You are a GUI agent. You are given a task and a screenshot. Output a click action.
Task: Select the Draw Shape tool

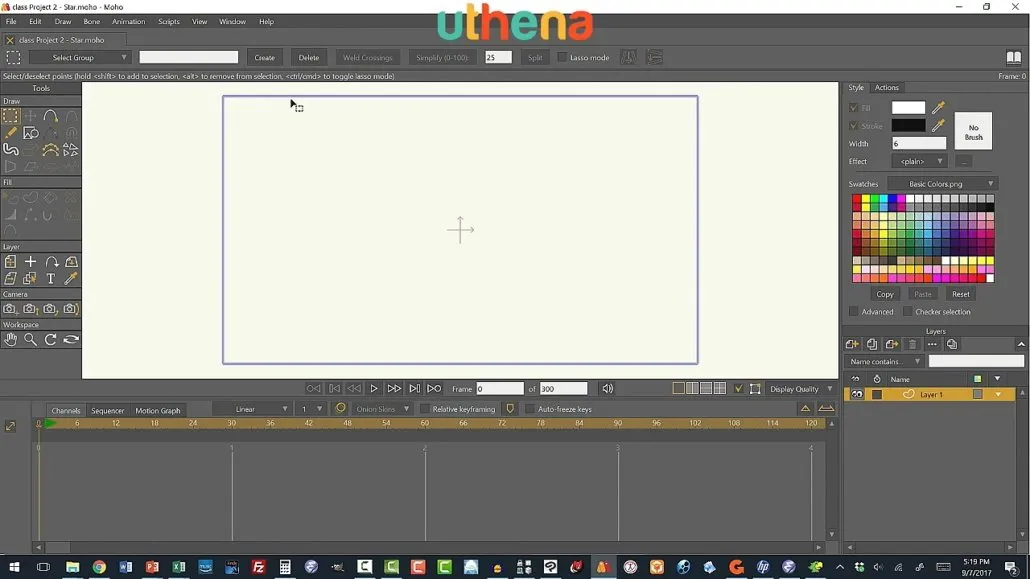(30, 133)
